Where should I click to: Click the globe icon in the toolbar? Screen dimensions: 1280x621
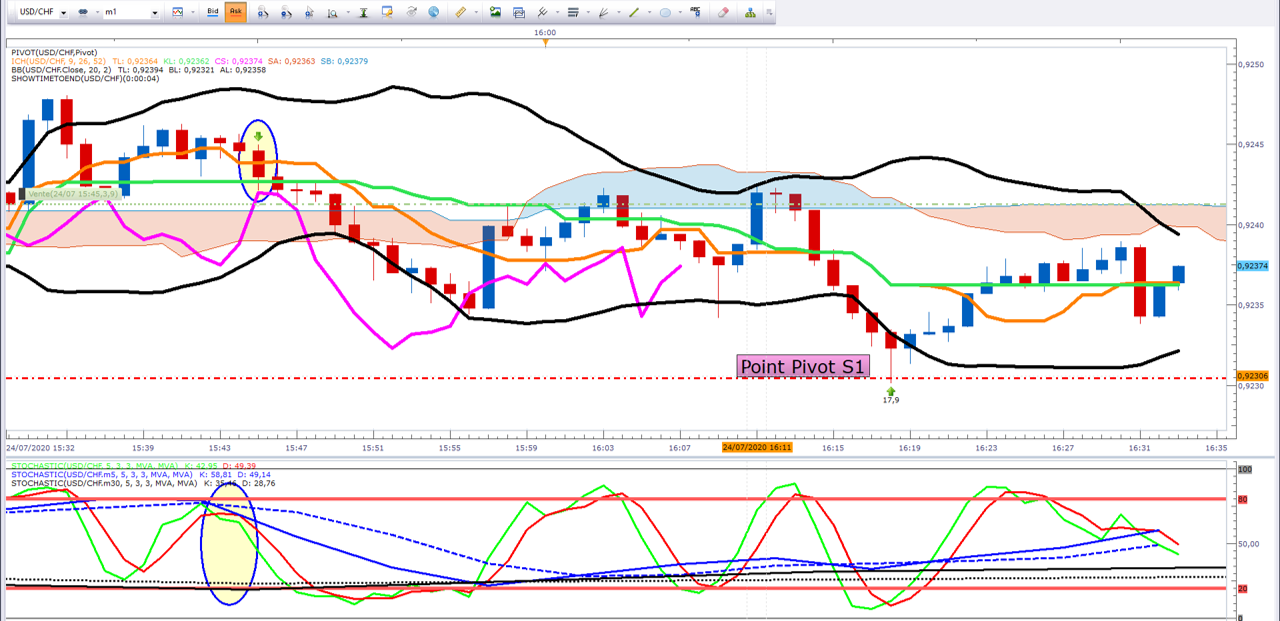433,12
